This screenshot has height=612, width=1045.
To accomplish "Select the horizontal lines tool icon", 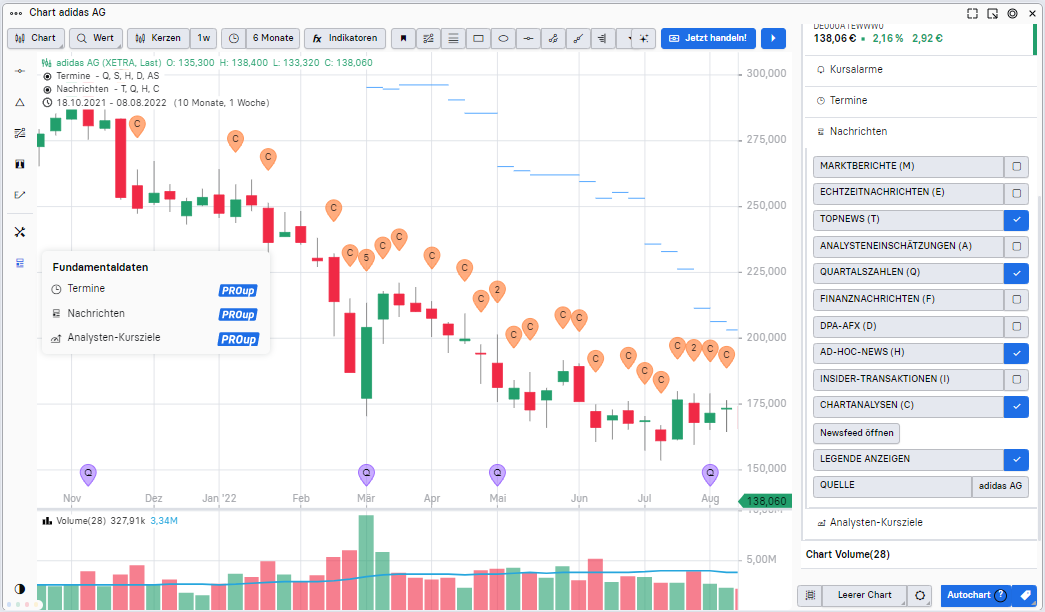I will 453,39.
